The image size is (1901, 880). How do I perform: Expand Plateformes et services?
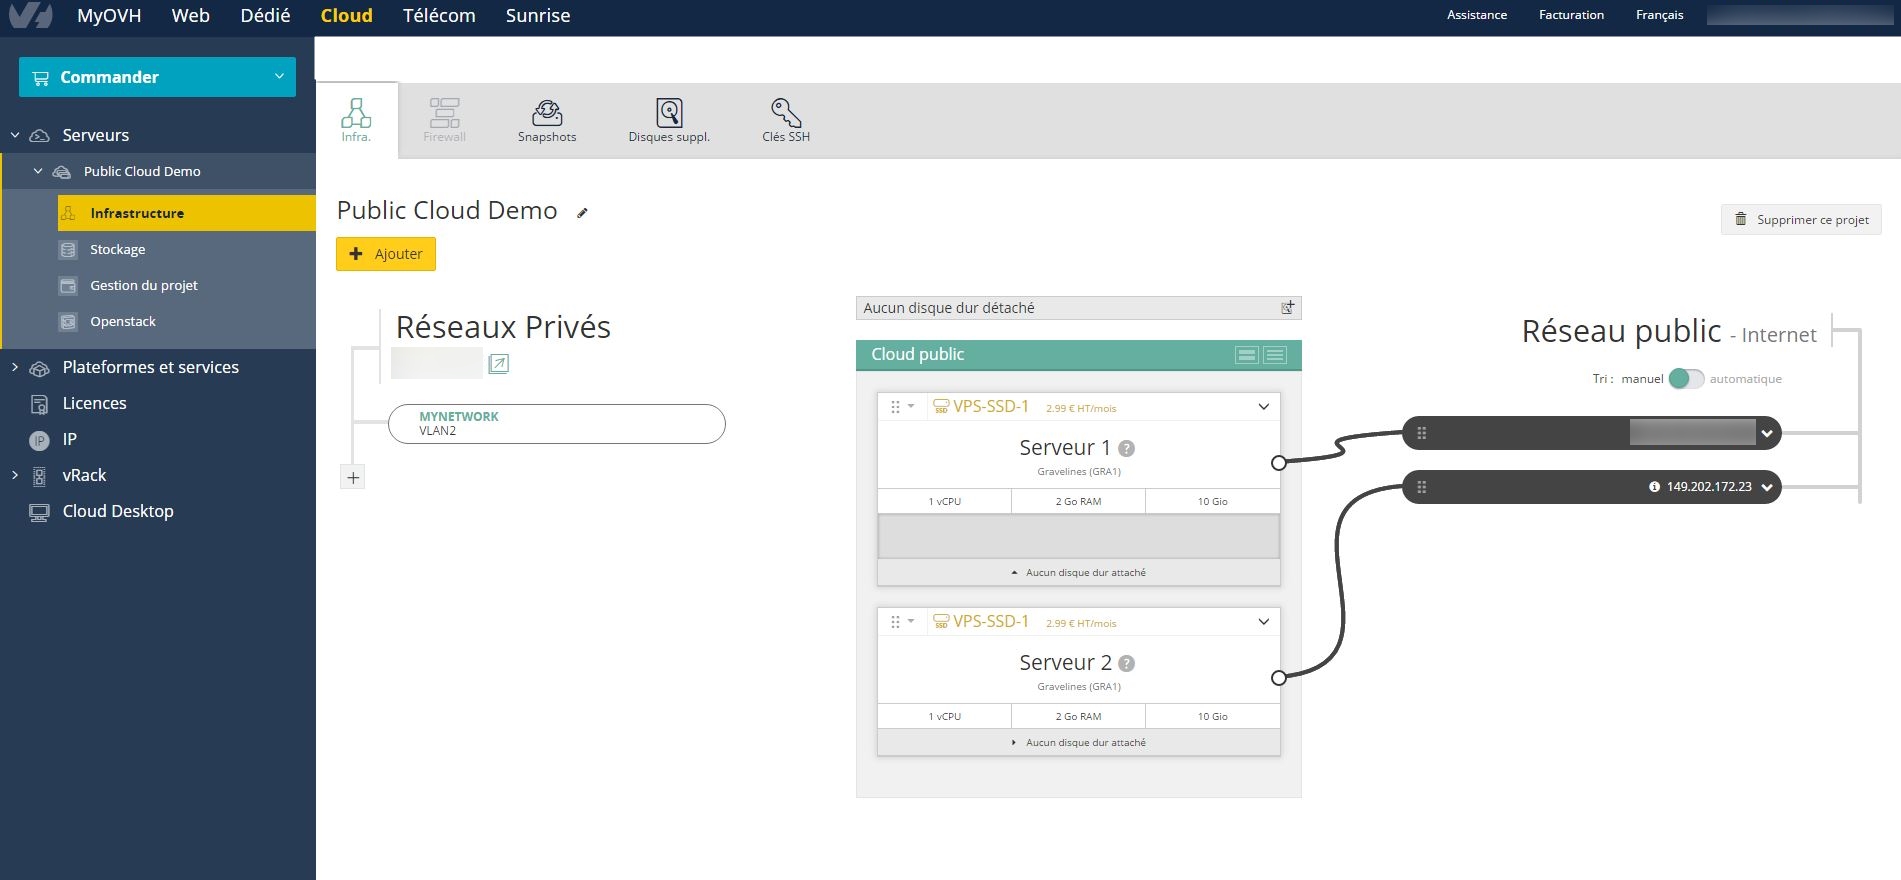click(x=15, y=367)
